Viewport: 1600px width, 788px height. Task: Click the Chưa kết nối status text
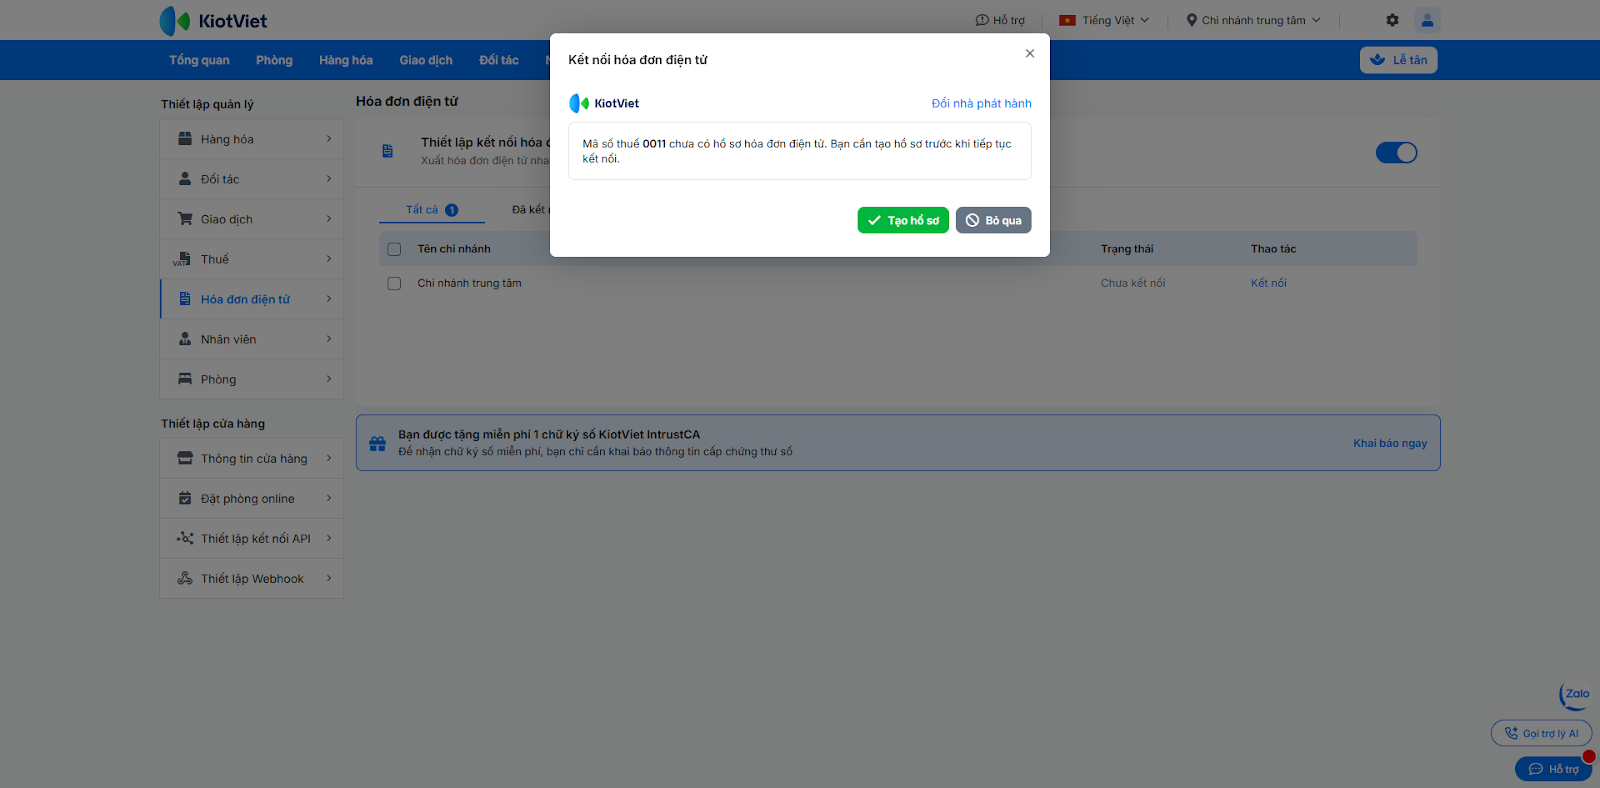pyautogui.click(x=1133, y=283)
